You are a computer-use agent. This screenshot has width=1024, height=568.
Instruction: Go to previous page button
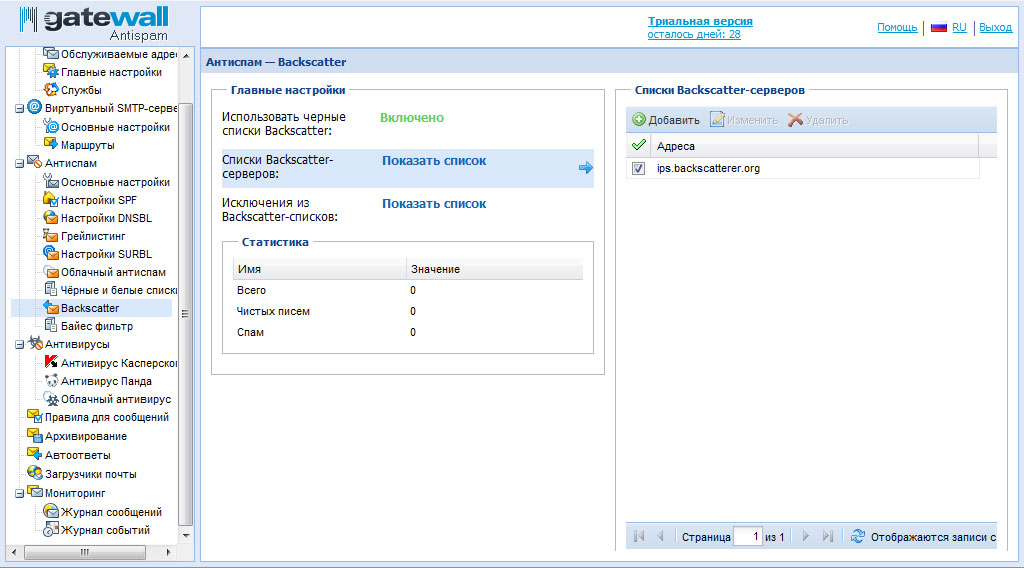660,536
